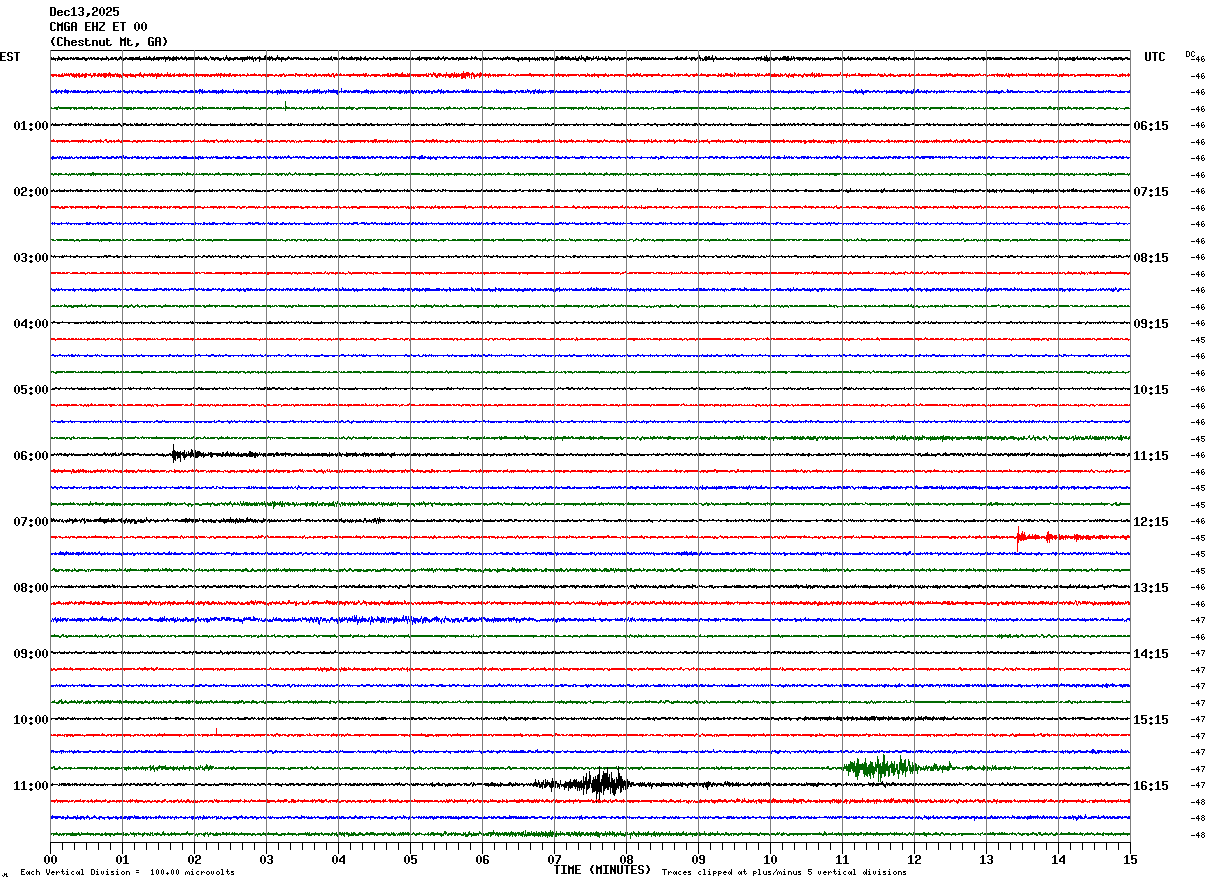Image resolution: width=1210 pixels, height=886 pixels.
Task: Click the location label (Chestnut Mt, GA)
Action: 109,42
